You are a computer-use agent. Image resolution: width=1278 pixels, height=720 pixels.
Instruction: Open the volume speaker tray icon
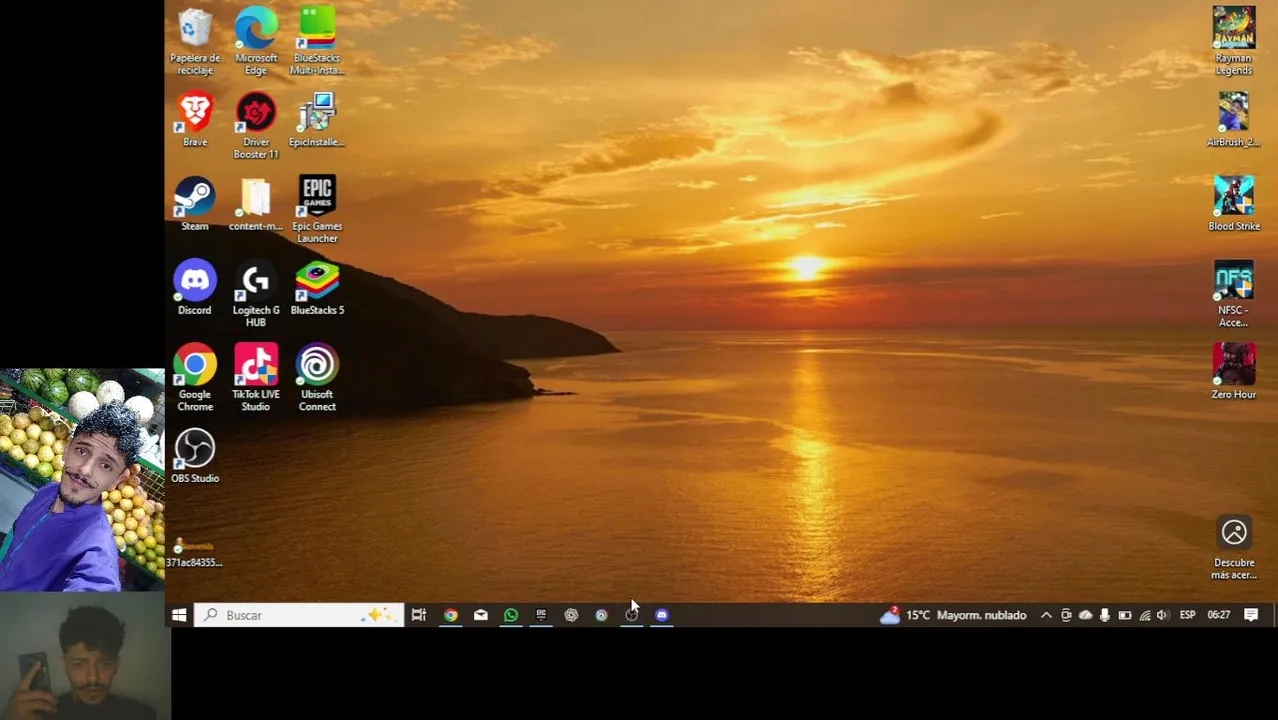(1162, 615)
